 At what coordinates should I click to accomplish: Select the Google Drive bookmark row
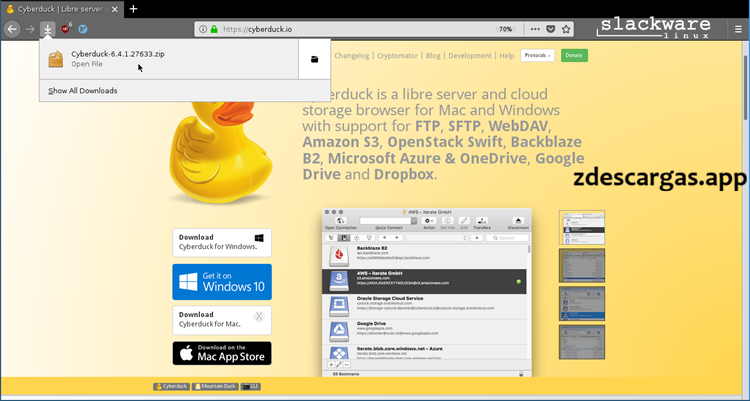coord(424,332)
